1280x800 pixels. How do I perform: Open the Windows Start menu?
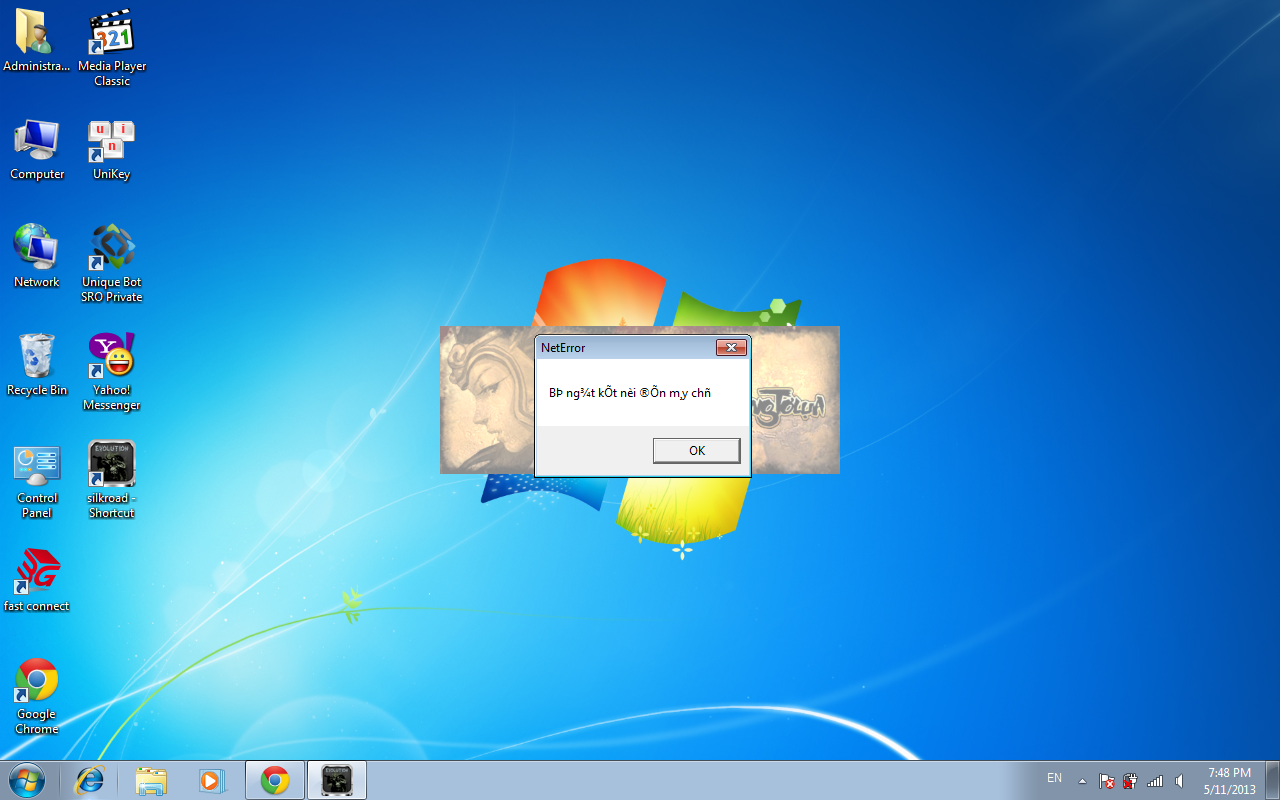(x=27, y=780)
